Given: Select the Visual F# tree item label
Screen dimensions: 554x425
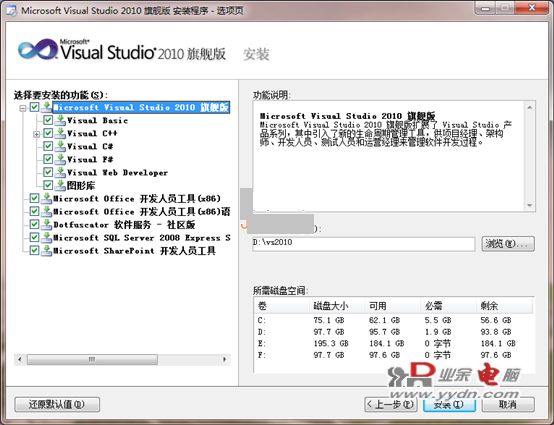Looking at the screenshot, I should [90, 160].
